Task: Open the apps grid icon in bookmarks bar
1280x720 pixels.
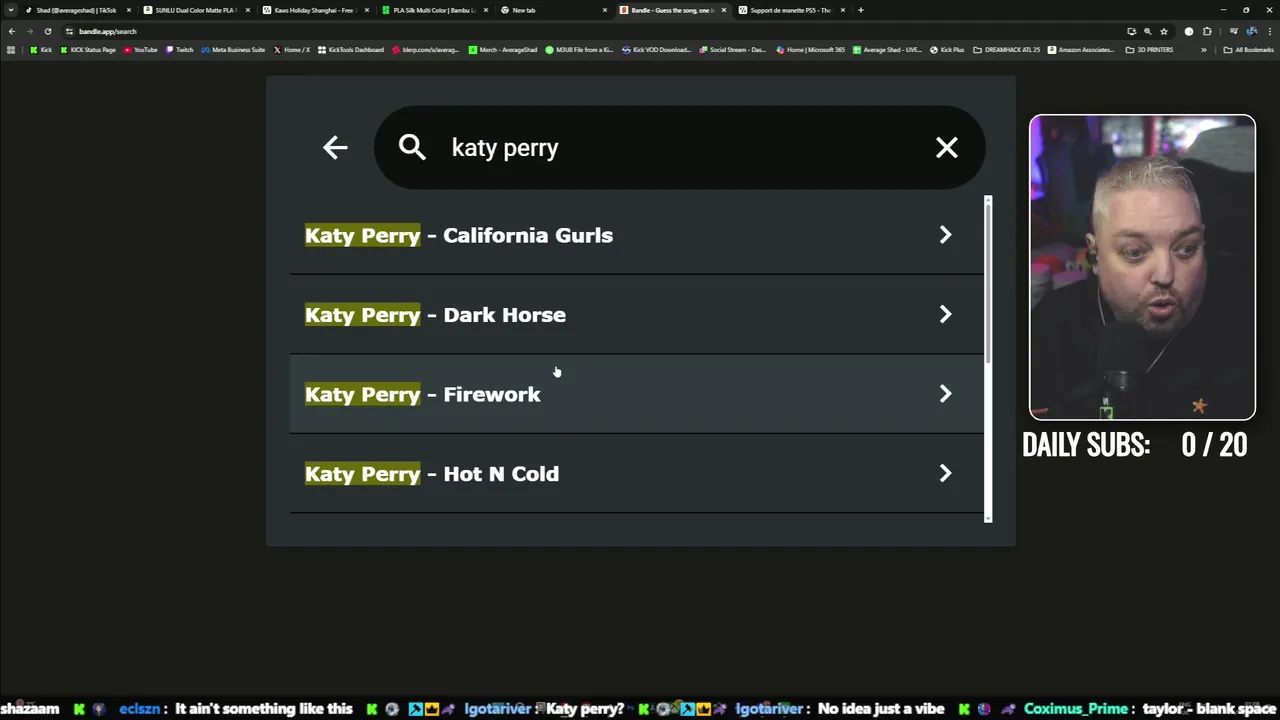Action: 12,50
